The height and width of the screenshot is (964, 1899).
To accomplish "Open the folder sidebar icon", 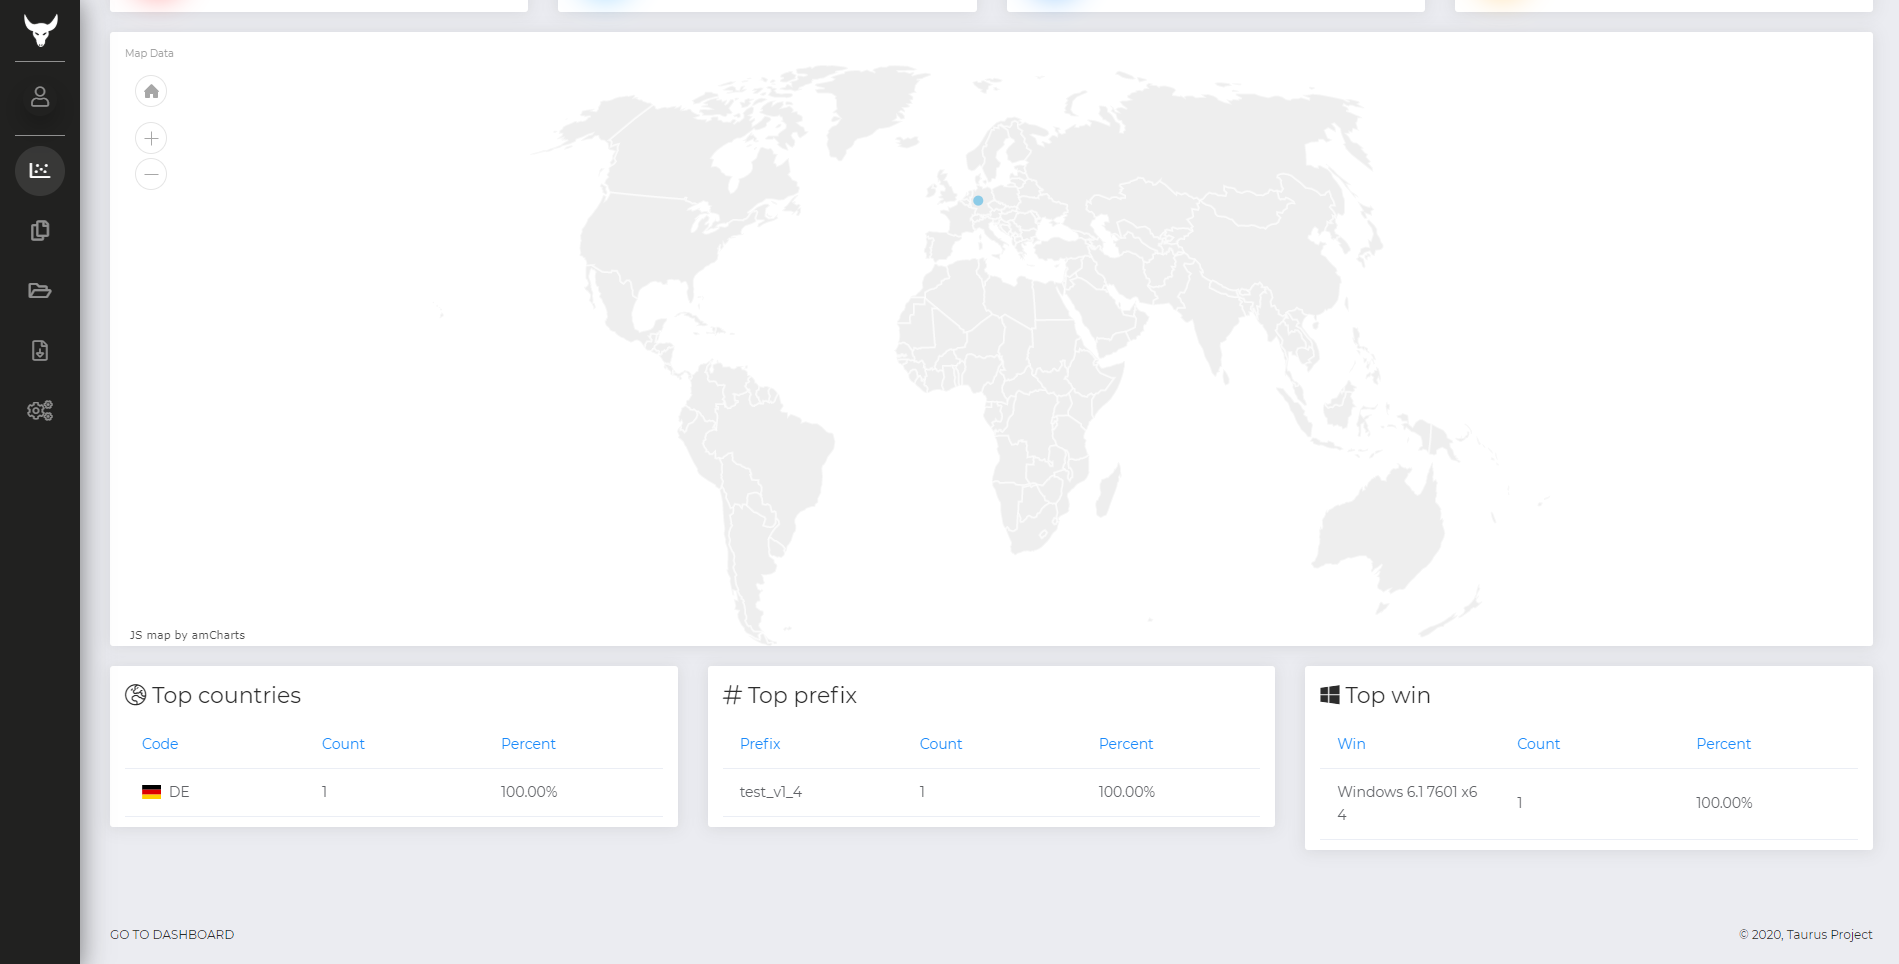I will point(40,291).
